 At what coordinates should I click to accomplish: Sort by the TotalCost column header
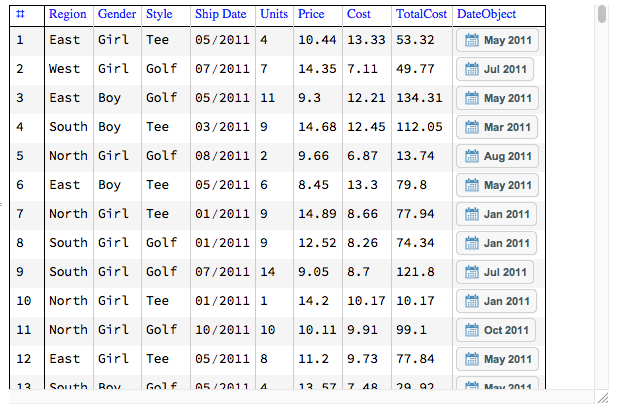coord(421,14)
